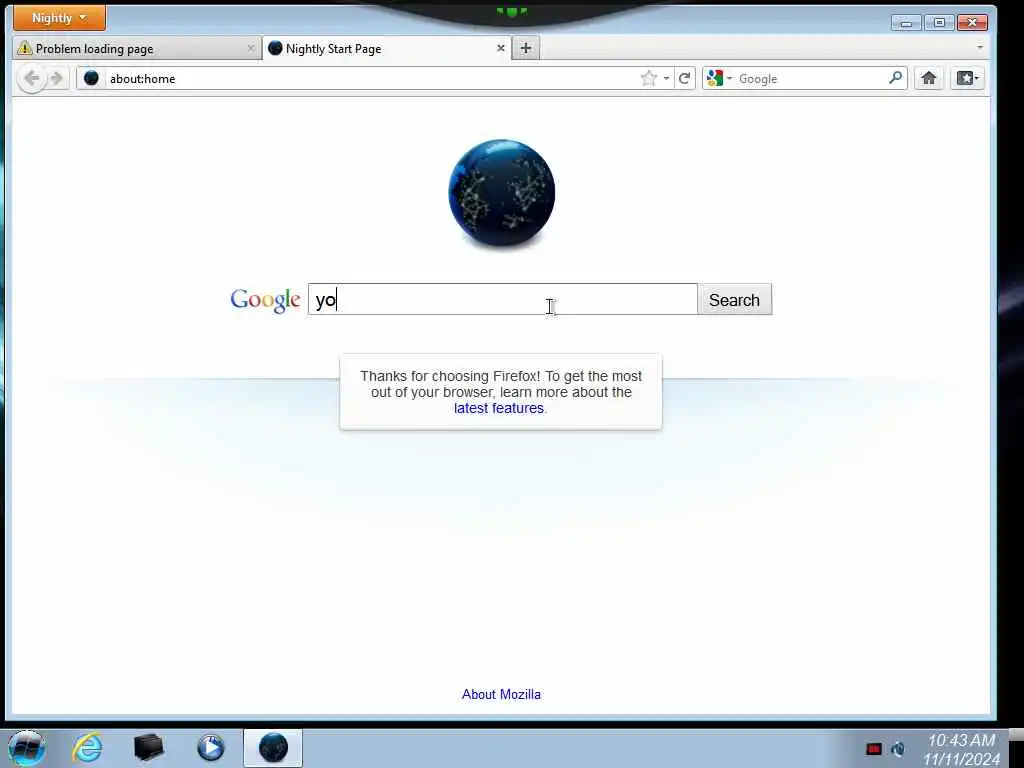This screenshot has width=1024, height=768.
Task: Maximize the Nightly window
Action: click(939, 23)
